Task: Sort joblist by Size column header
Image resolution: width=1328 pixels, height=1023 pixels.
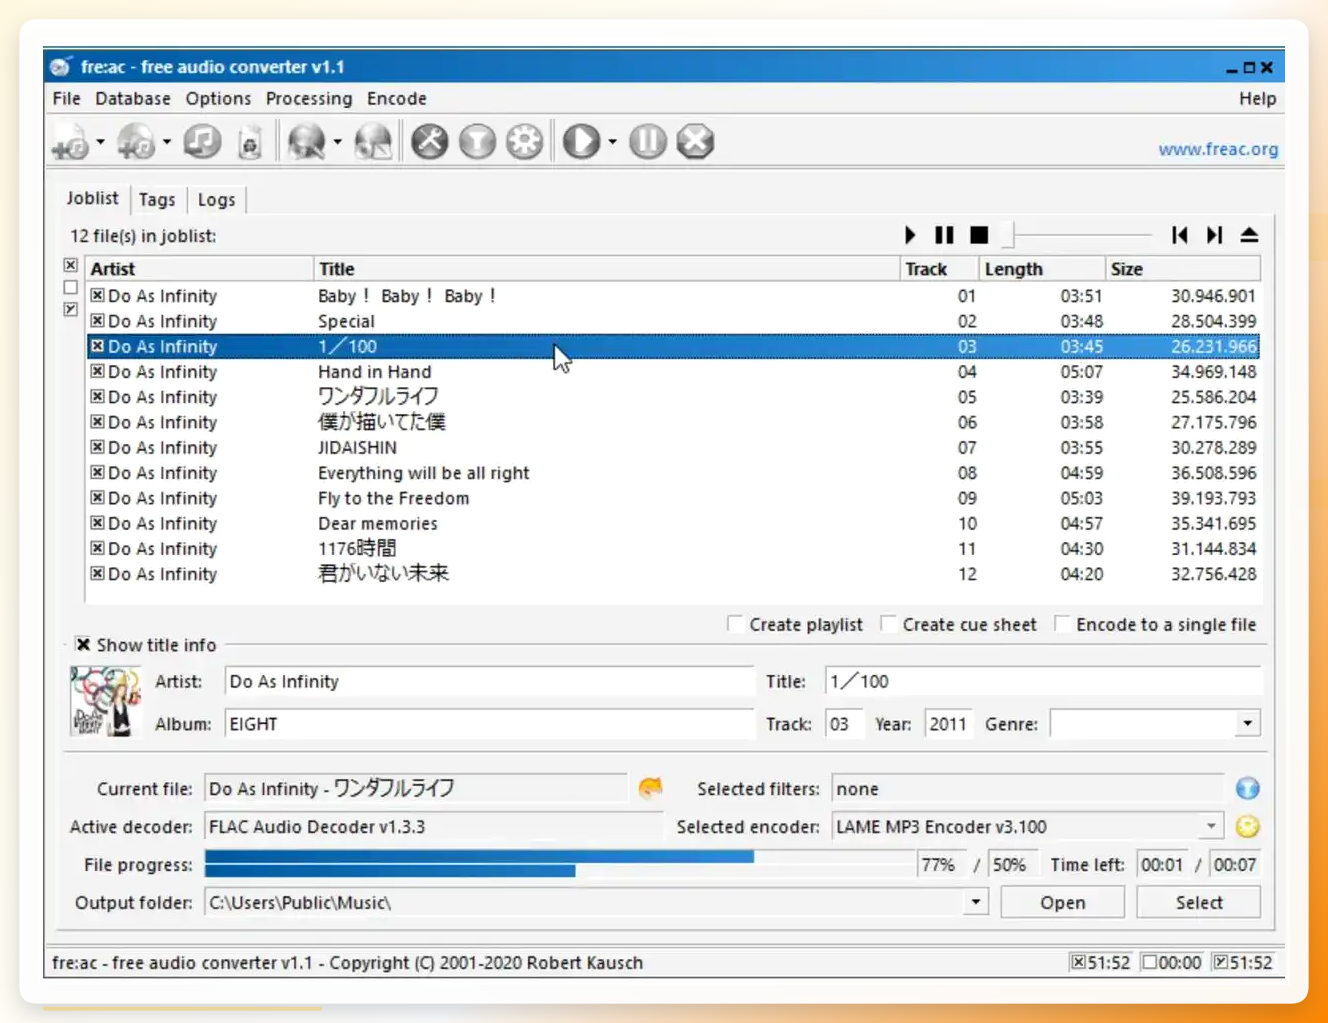Action: 1182,269
